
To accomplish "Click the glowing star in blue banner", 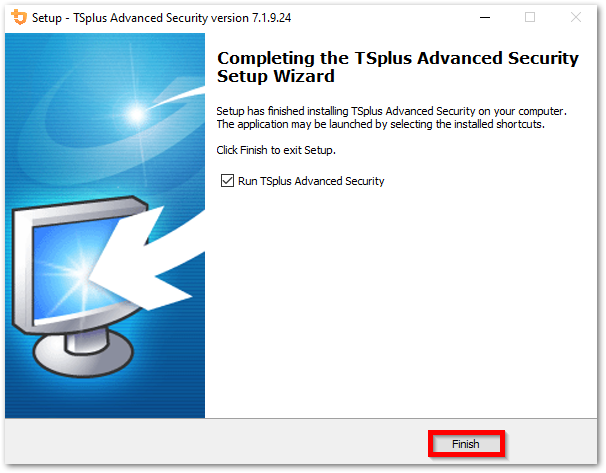I will coord(136,113).
